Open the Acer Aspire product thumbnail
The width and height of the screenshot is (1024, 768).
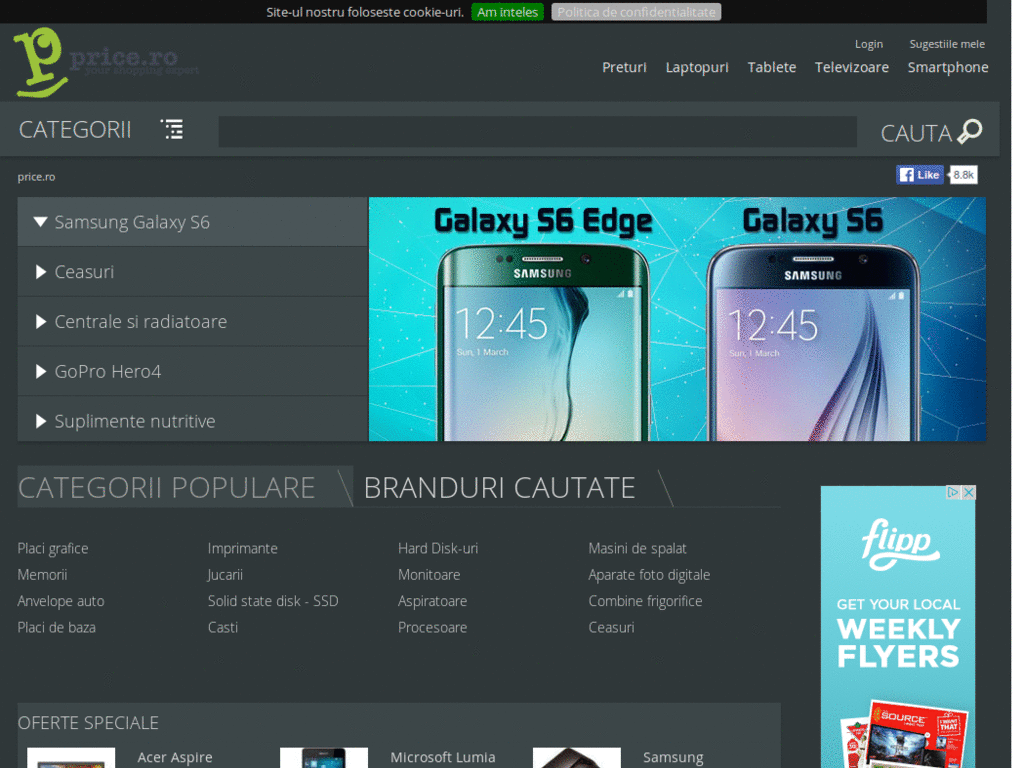coord(71,758)
